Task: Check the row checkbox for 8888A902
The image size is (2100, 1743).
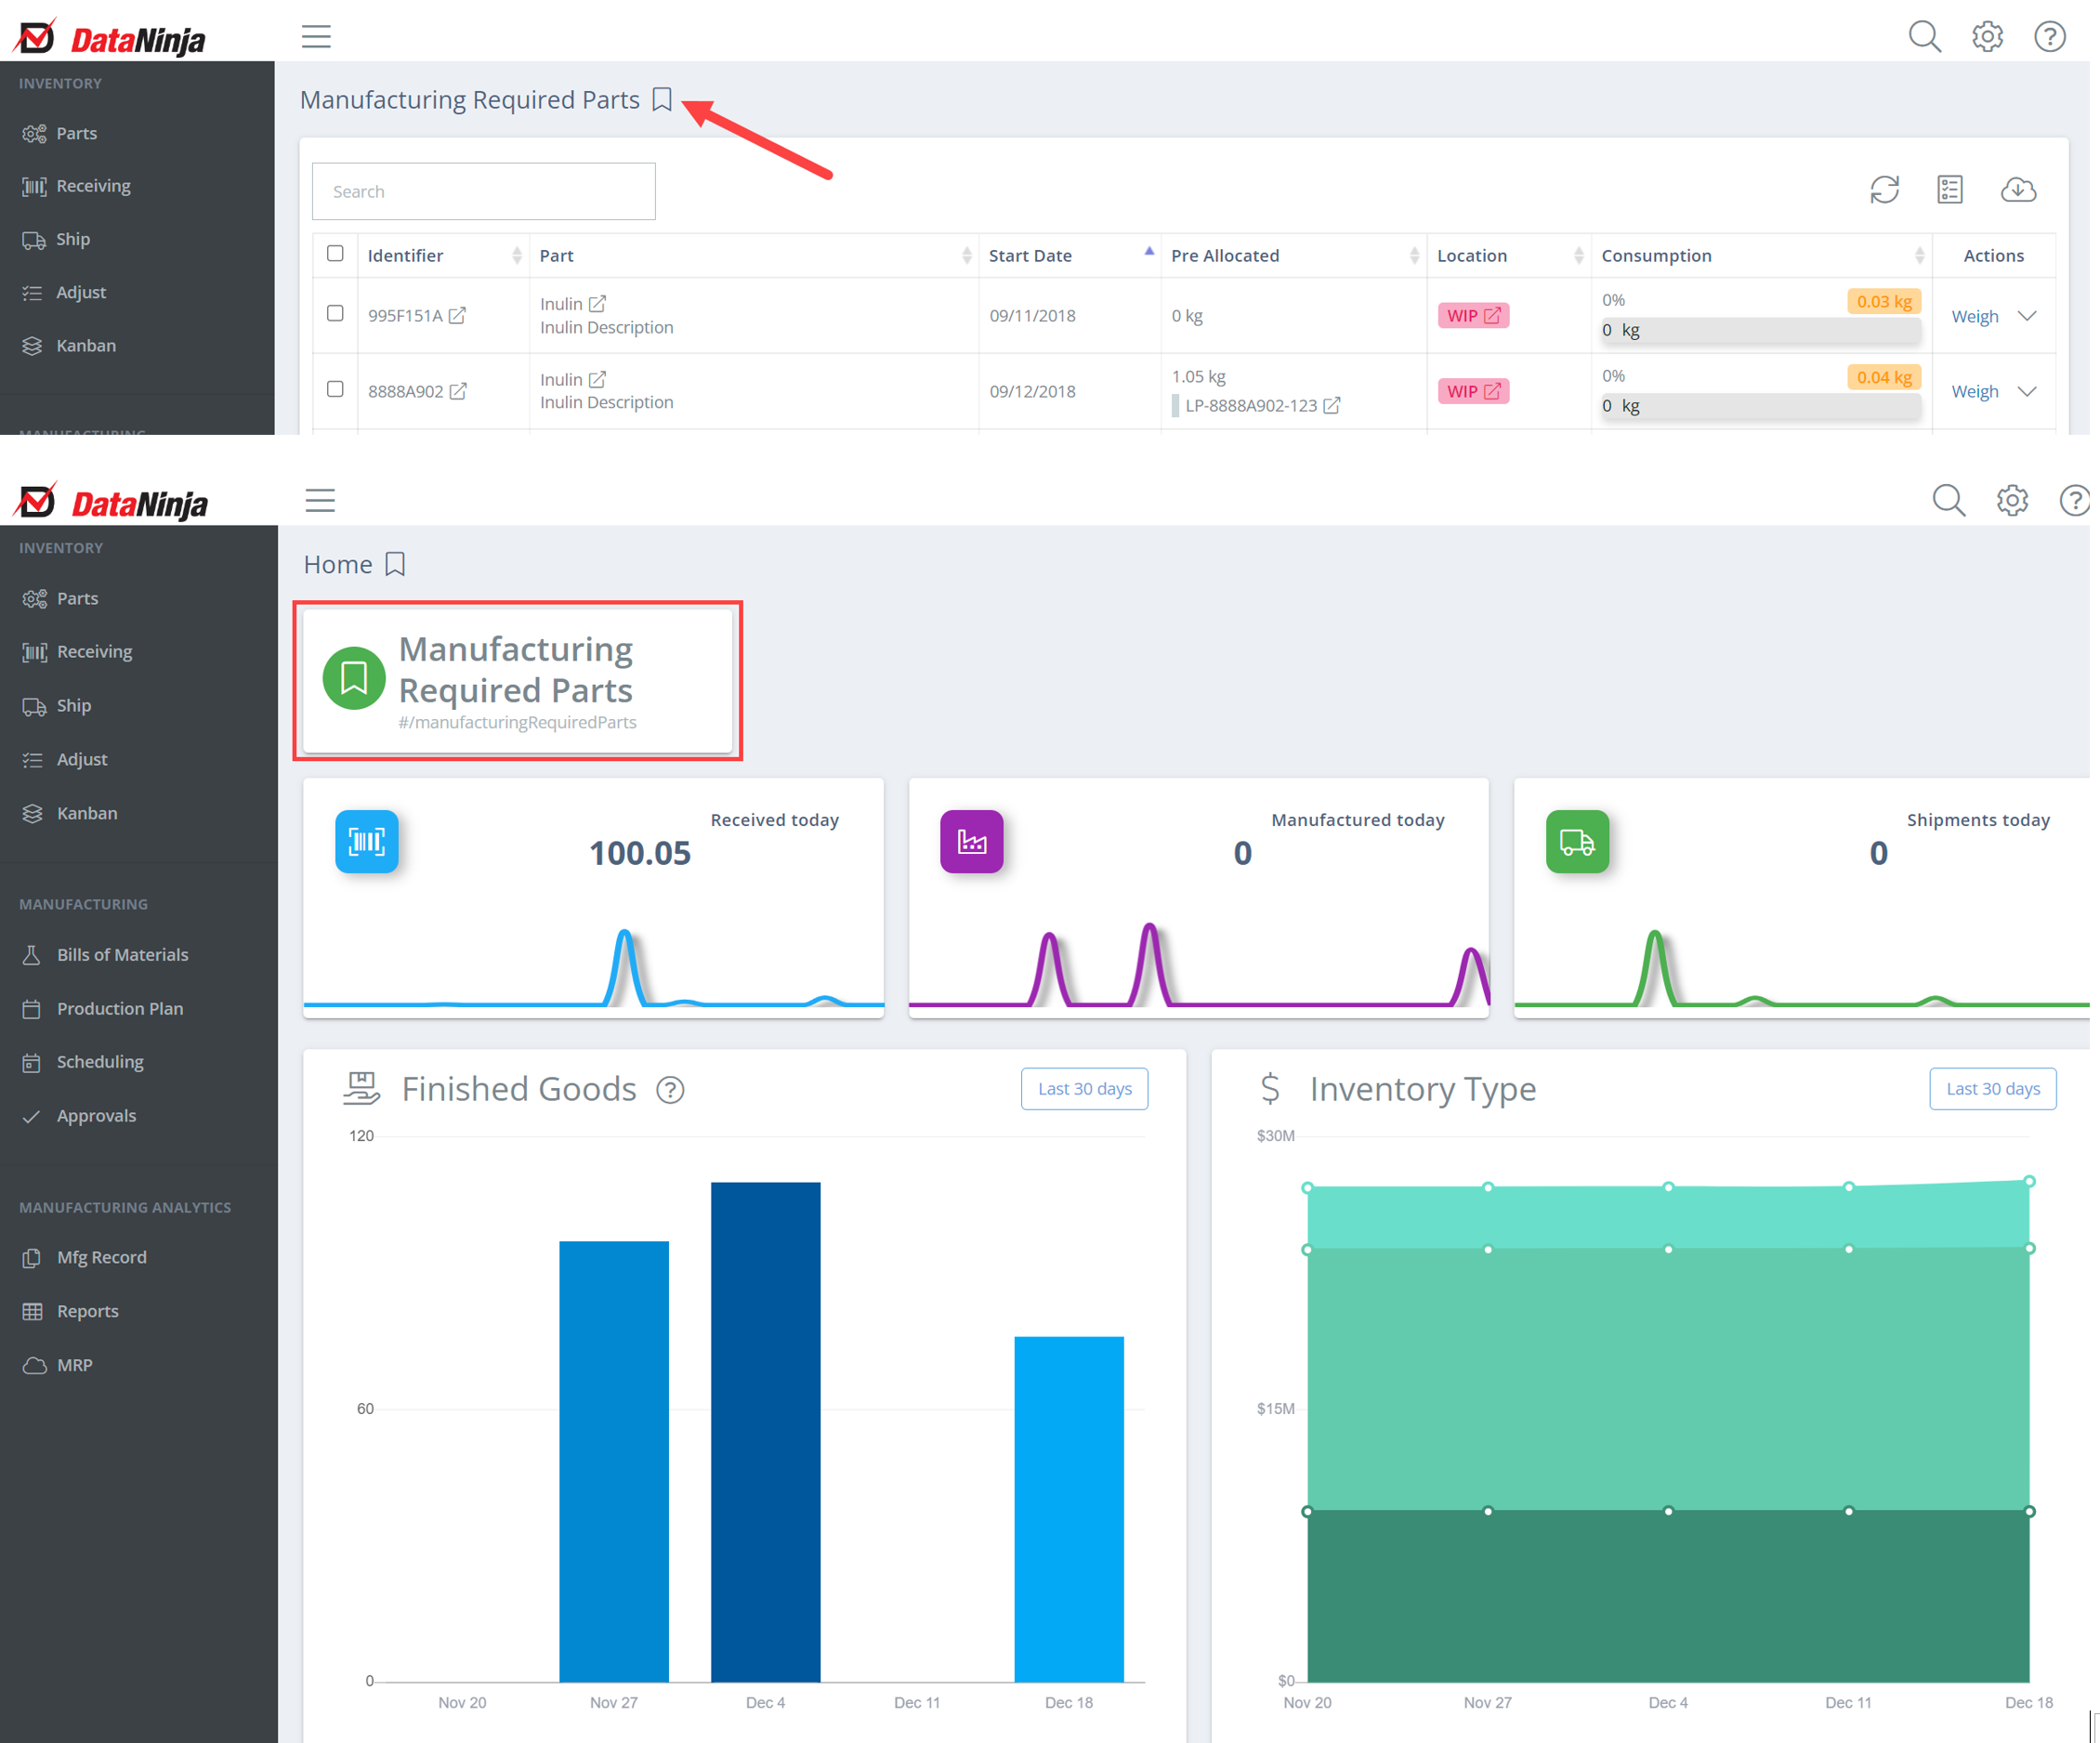Action: click(335, 389)
